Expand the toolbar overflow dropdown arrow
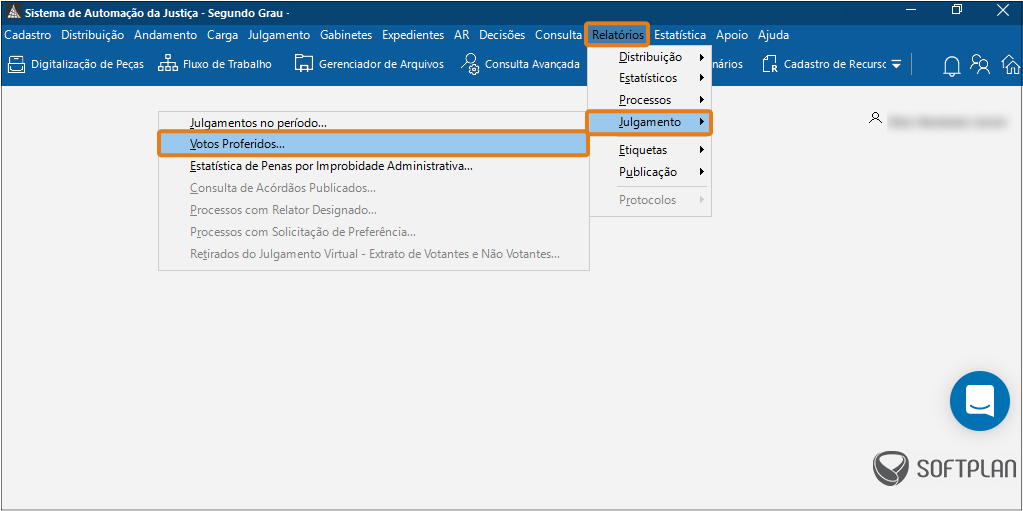Screen dimensions: 1023x511 click(x=896, y=65)
